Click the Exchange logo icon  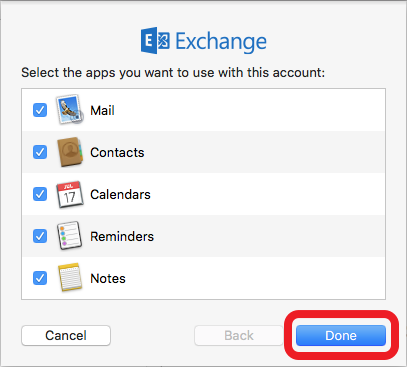pyautogui.click(x=155, y=41)
